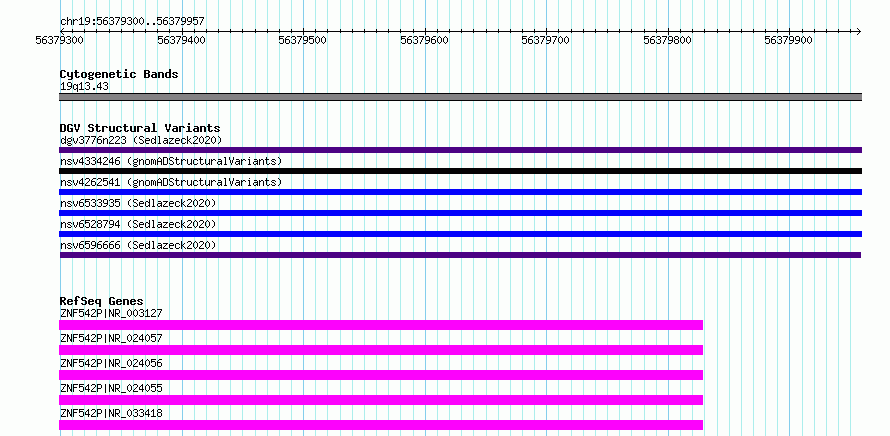The image size is (890, 436).
Task: Click the 56379500 ruler coordinate
Action: click(x=303, y=40)
